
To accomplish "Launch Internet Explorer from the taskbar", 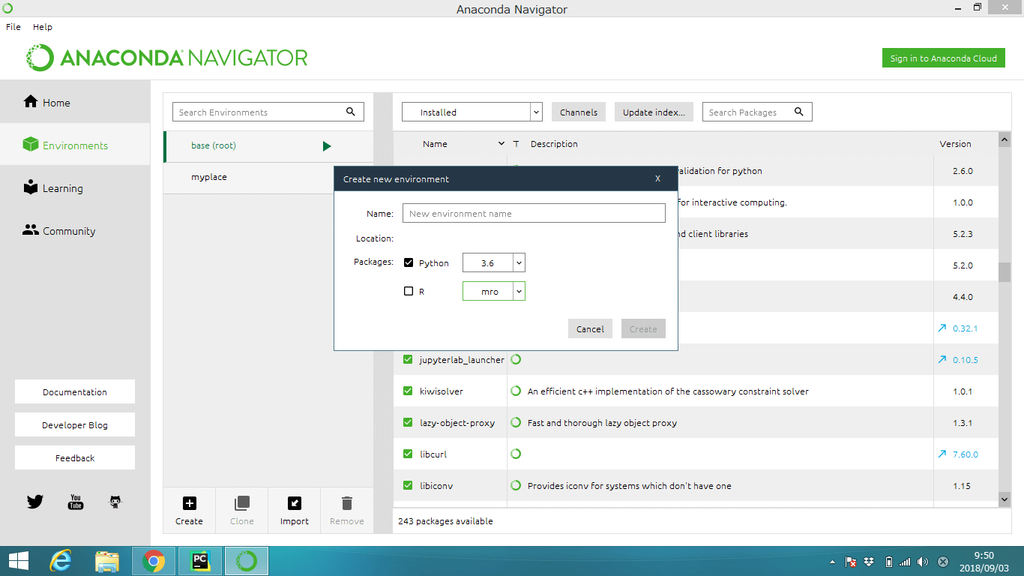I will pos(61,561).
